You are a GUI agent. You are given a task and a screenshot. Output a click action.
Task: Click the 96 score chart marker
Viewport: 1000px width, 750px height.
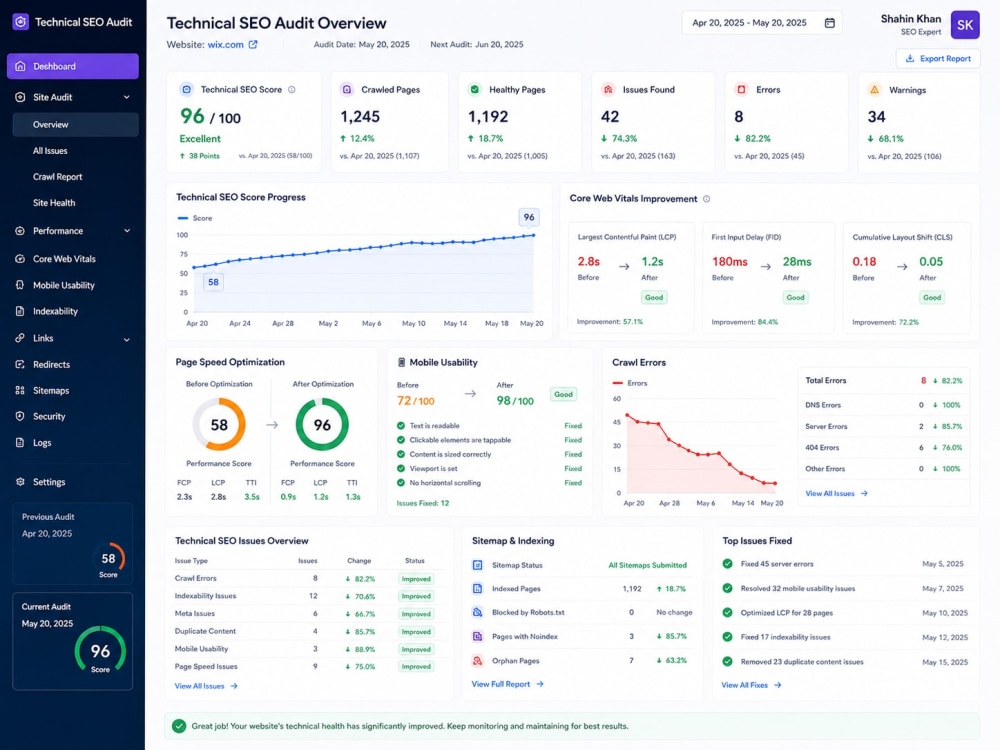point(529,217)
